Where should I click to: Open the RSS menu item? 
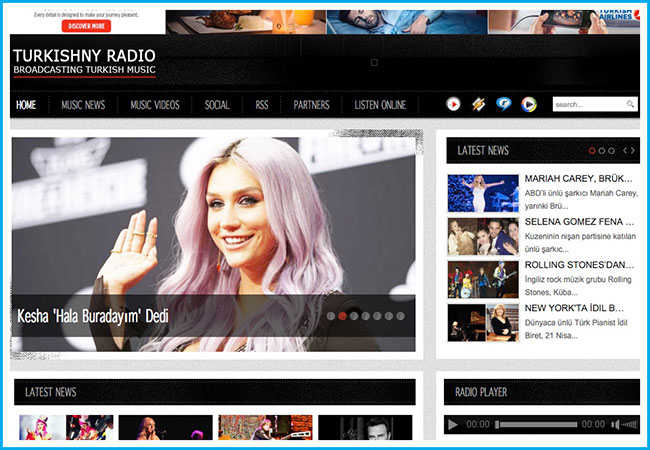tap(262, 105)
